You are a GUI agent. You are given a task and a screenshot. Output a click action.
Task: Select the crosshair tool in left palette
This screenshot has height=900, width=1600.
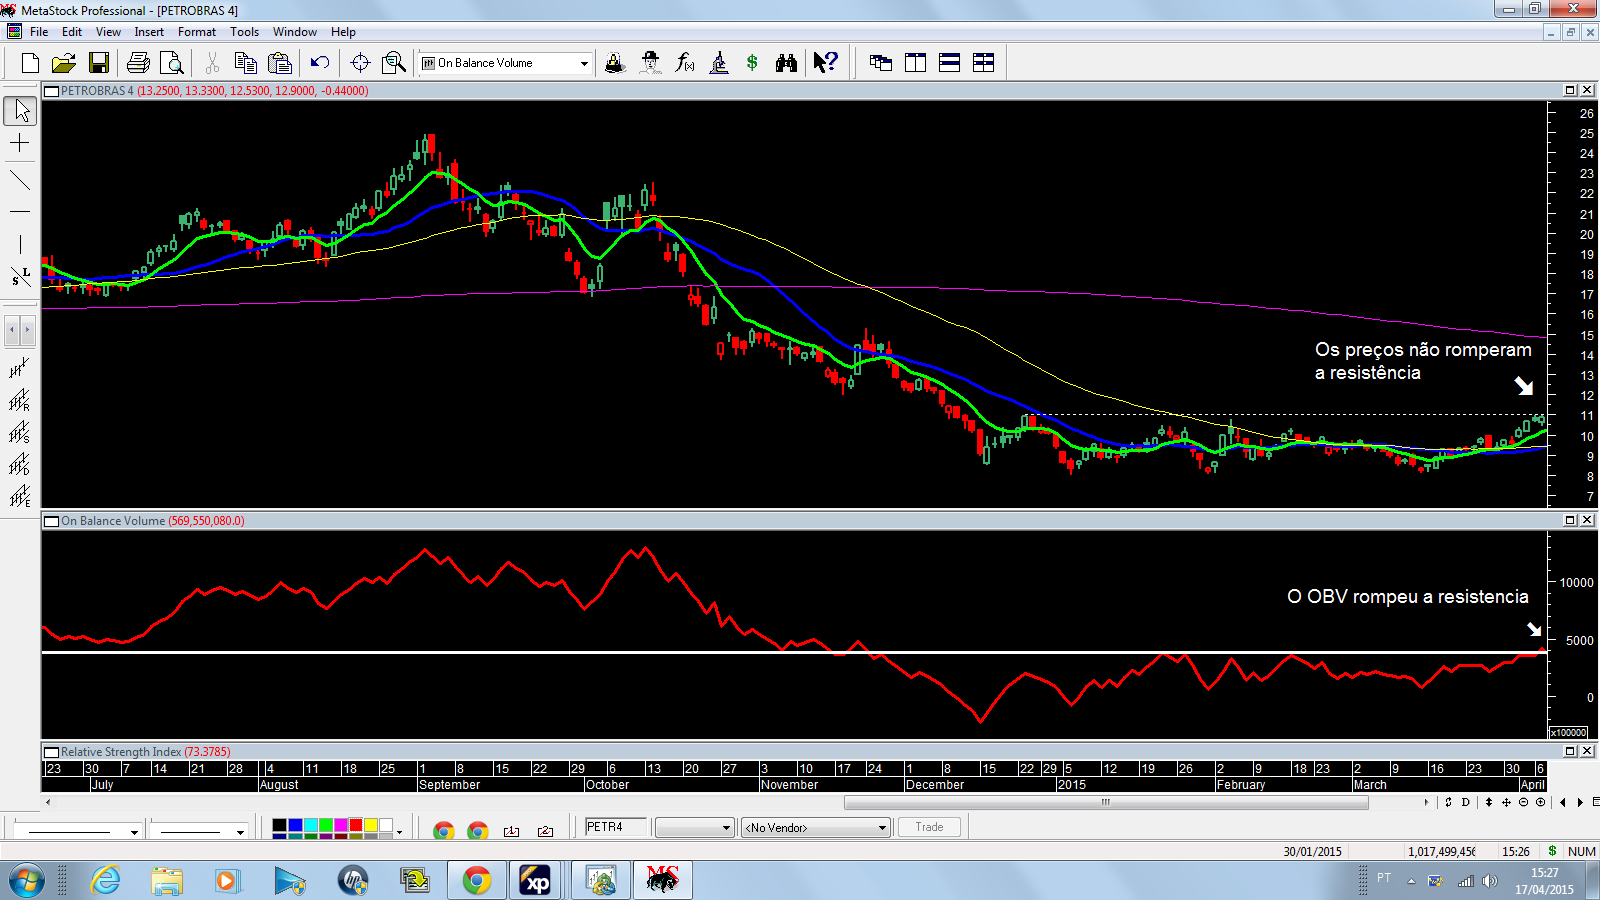pyautogui.click(x=20, y=144)
